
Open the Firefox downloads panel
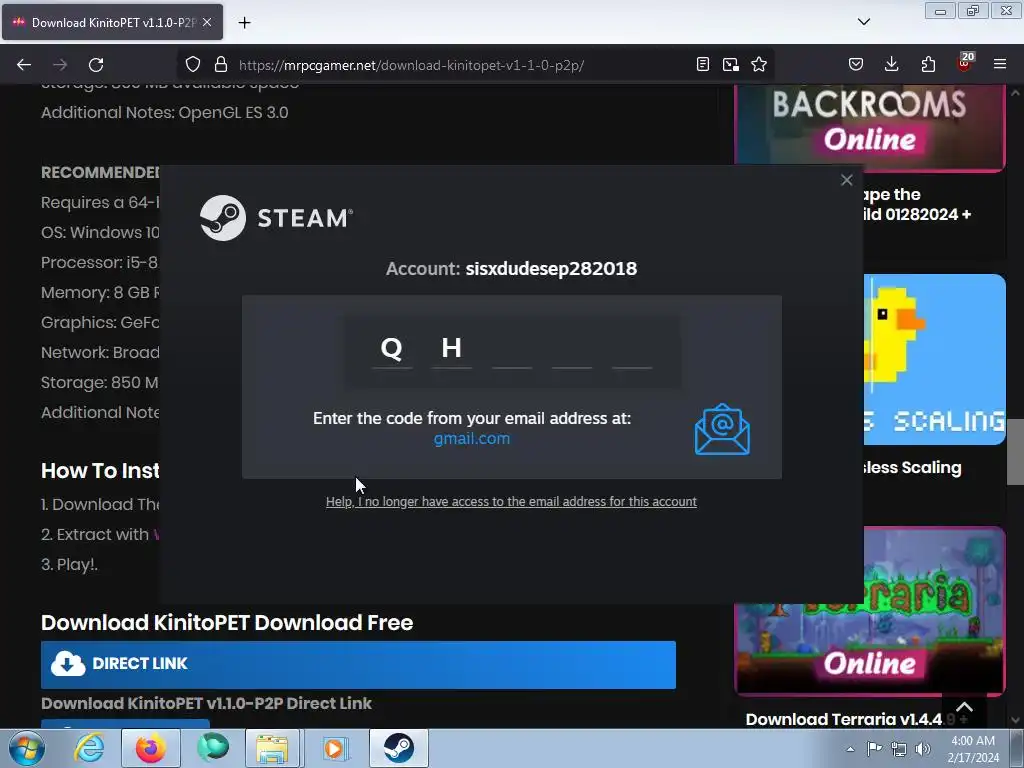[x=891, y=64]
